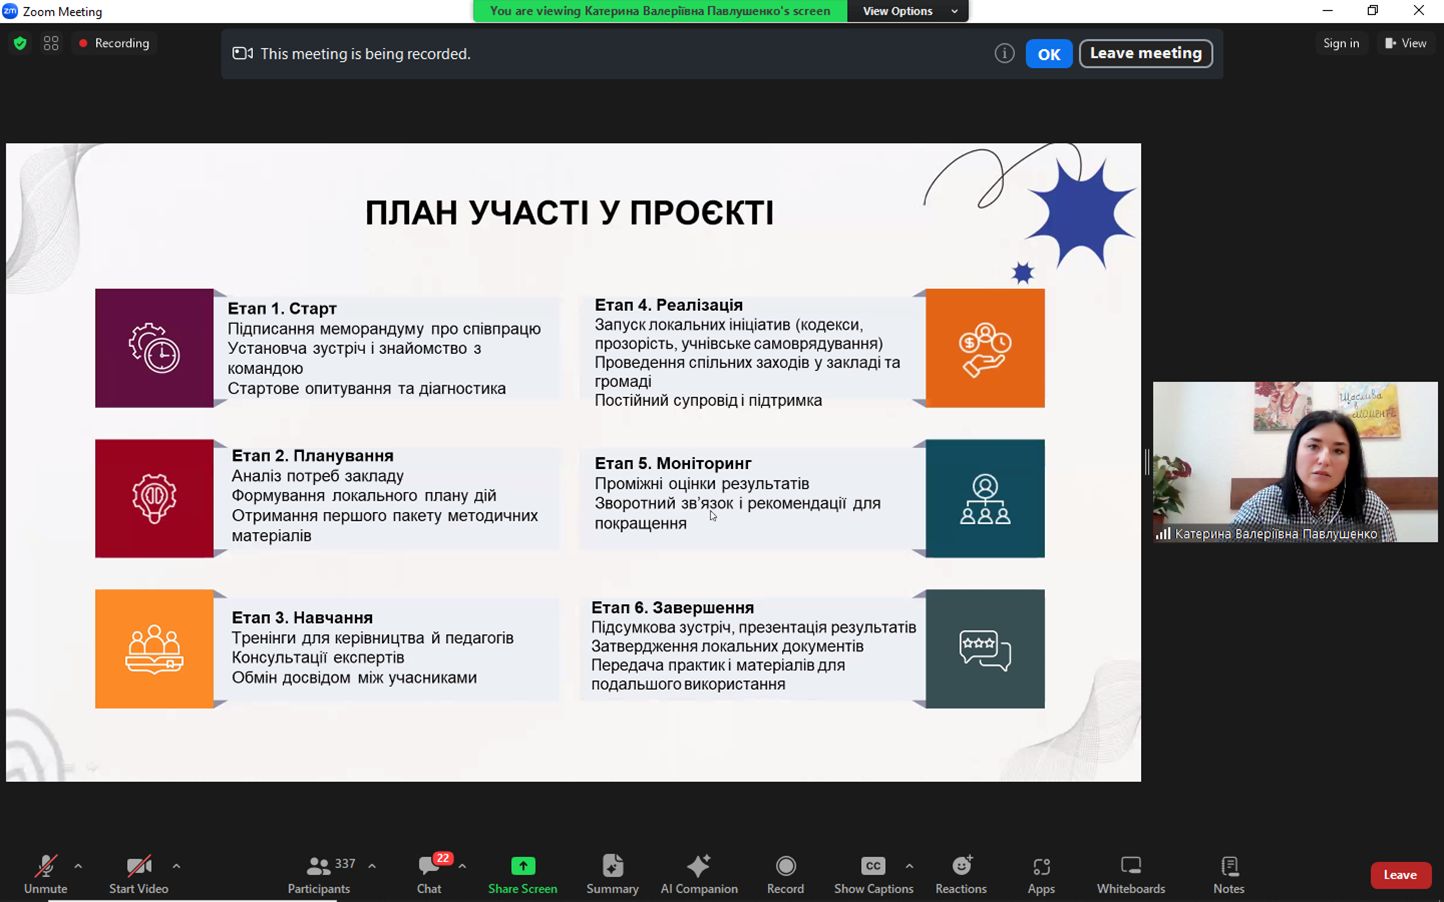This screenshot has height=902, width=1444.
Task: Click OK on the recording notice
Action: [1048, 54]
